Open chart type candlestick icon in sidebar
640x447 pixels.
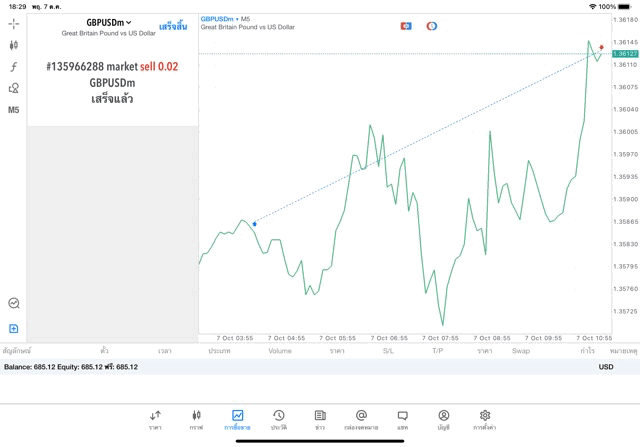point(13,45)
